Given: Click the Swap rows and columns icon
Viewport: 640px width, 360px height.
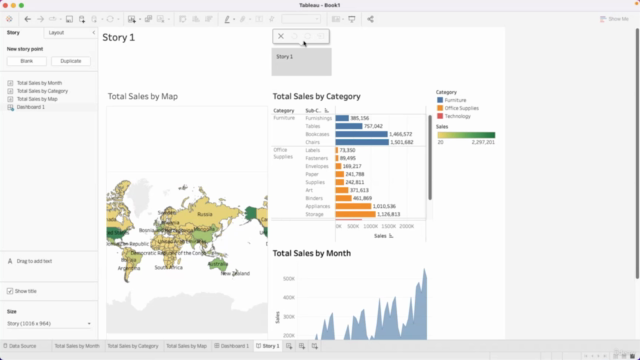Looking at the screenshot, I should [x=182, y=19].
